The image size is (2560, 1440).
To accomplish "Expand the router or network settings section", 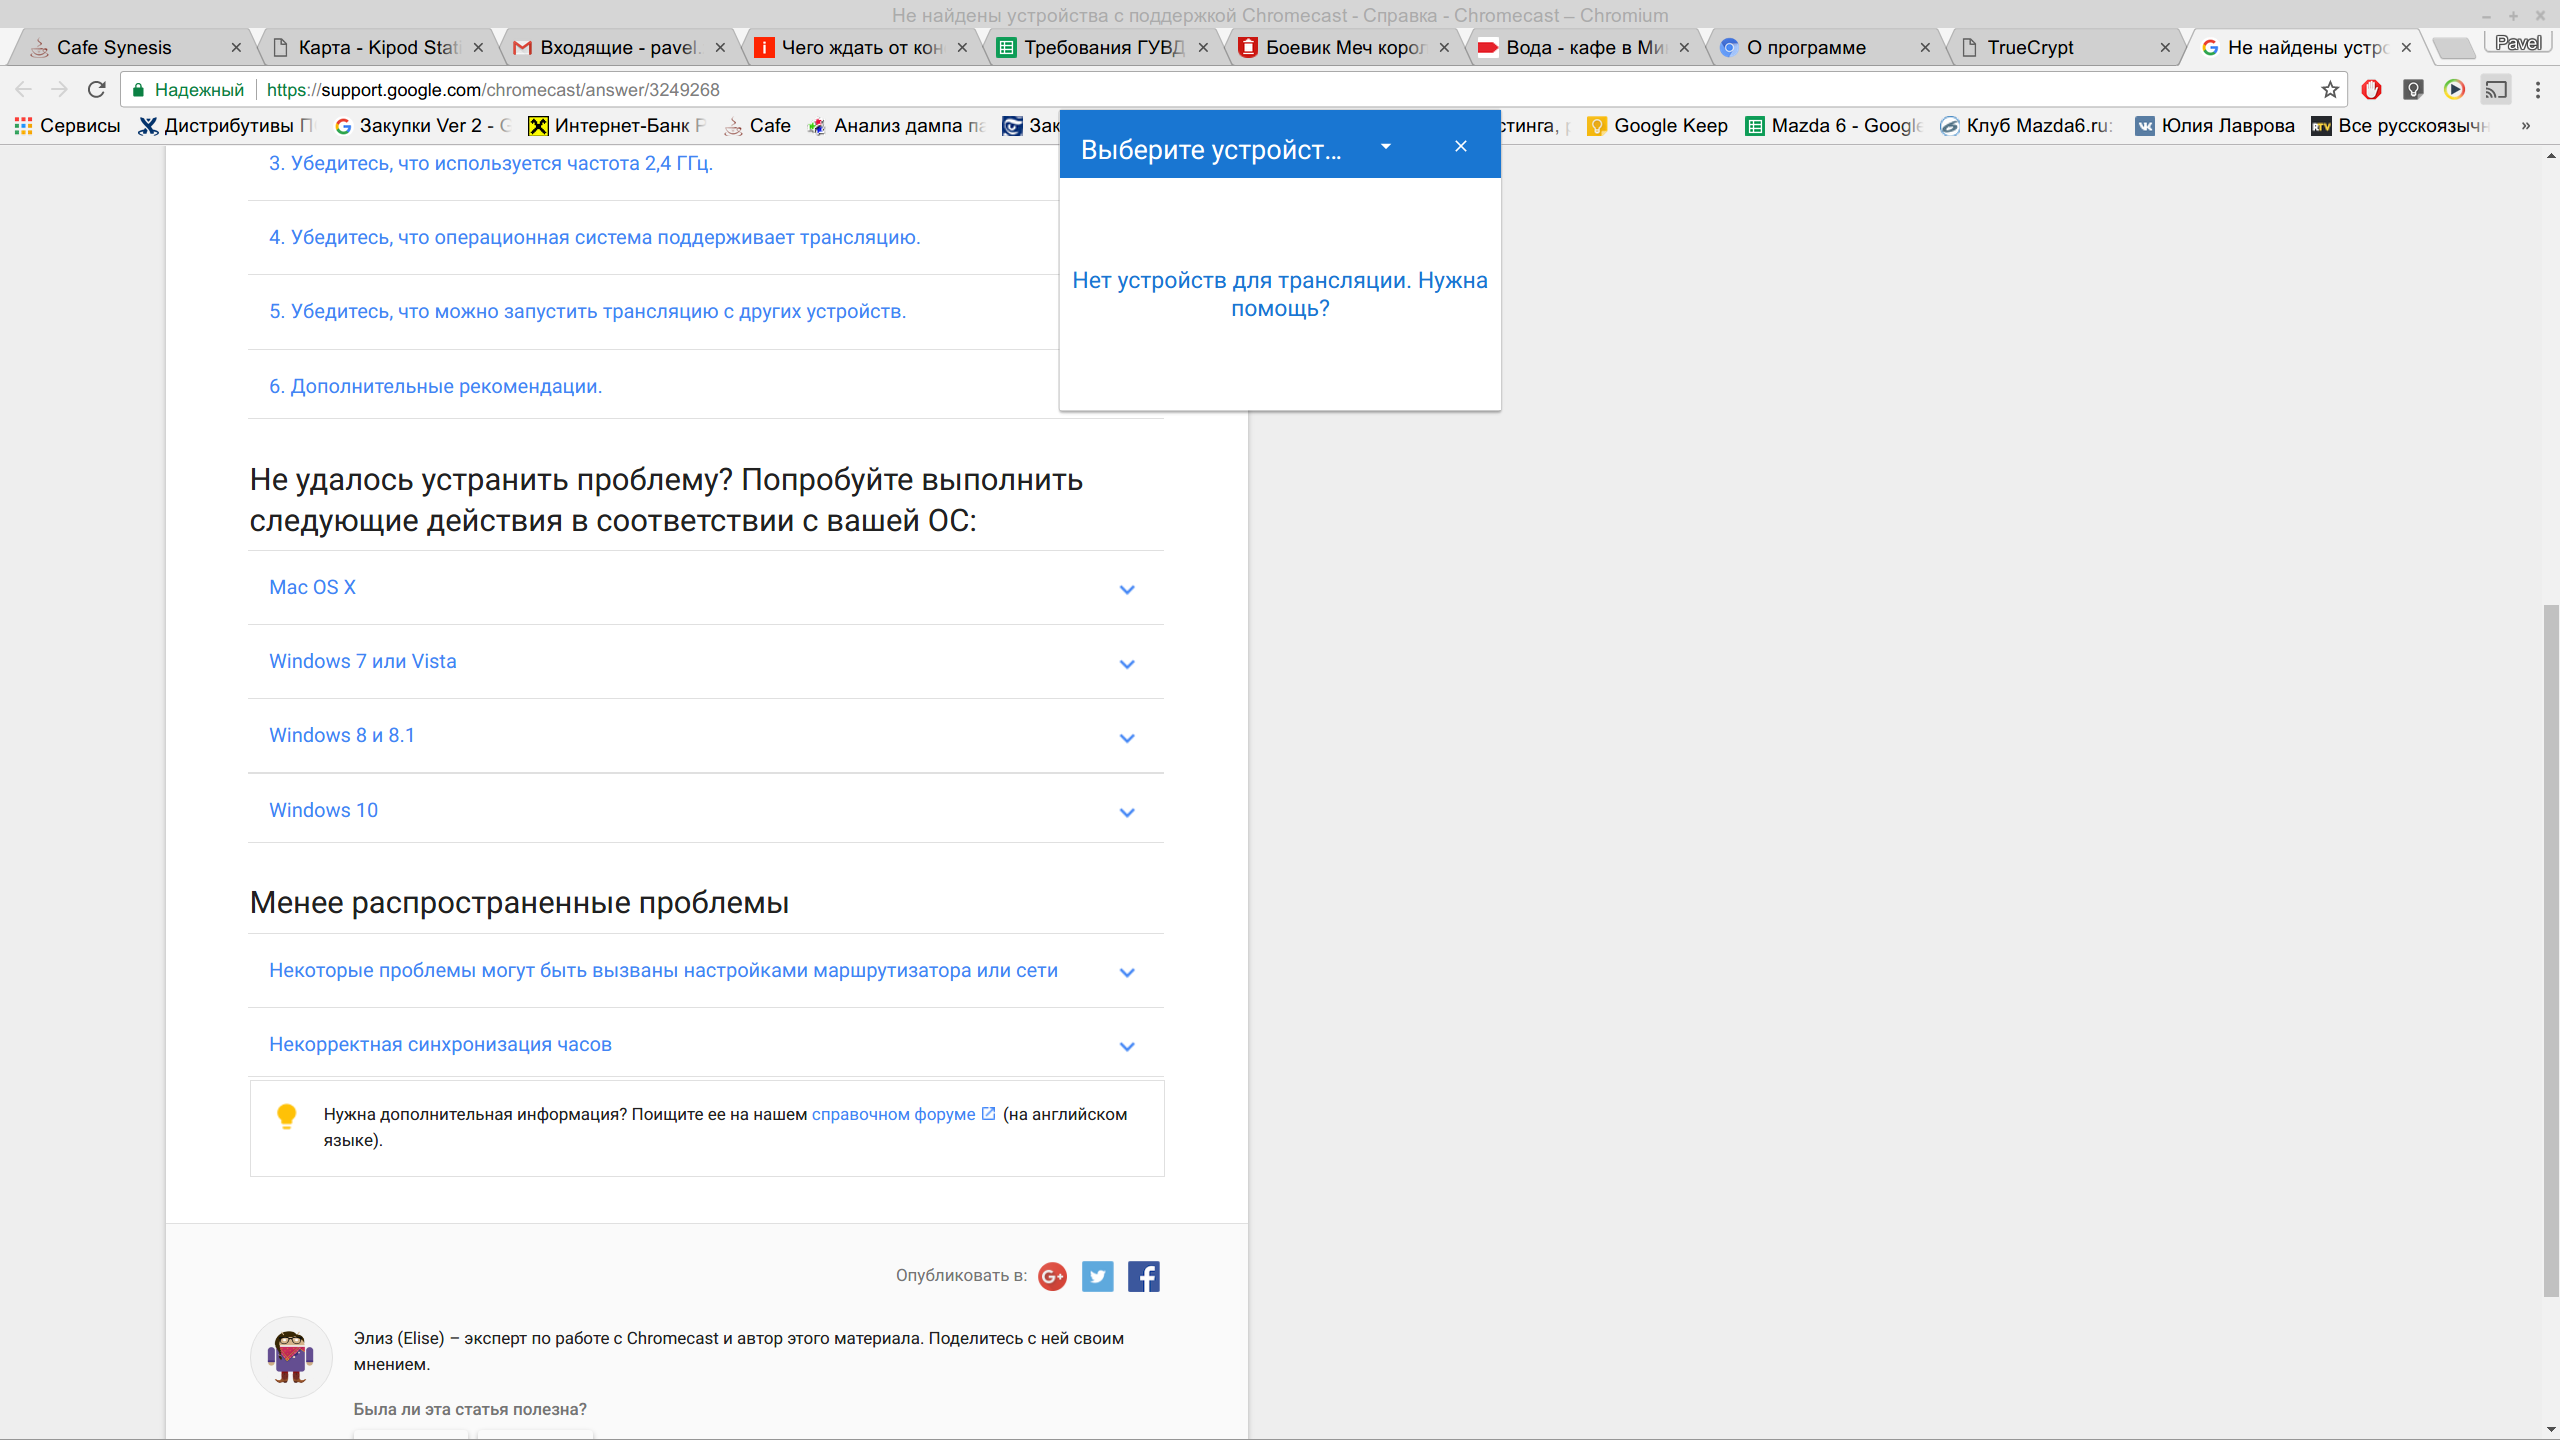I will tap(706, 971).
